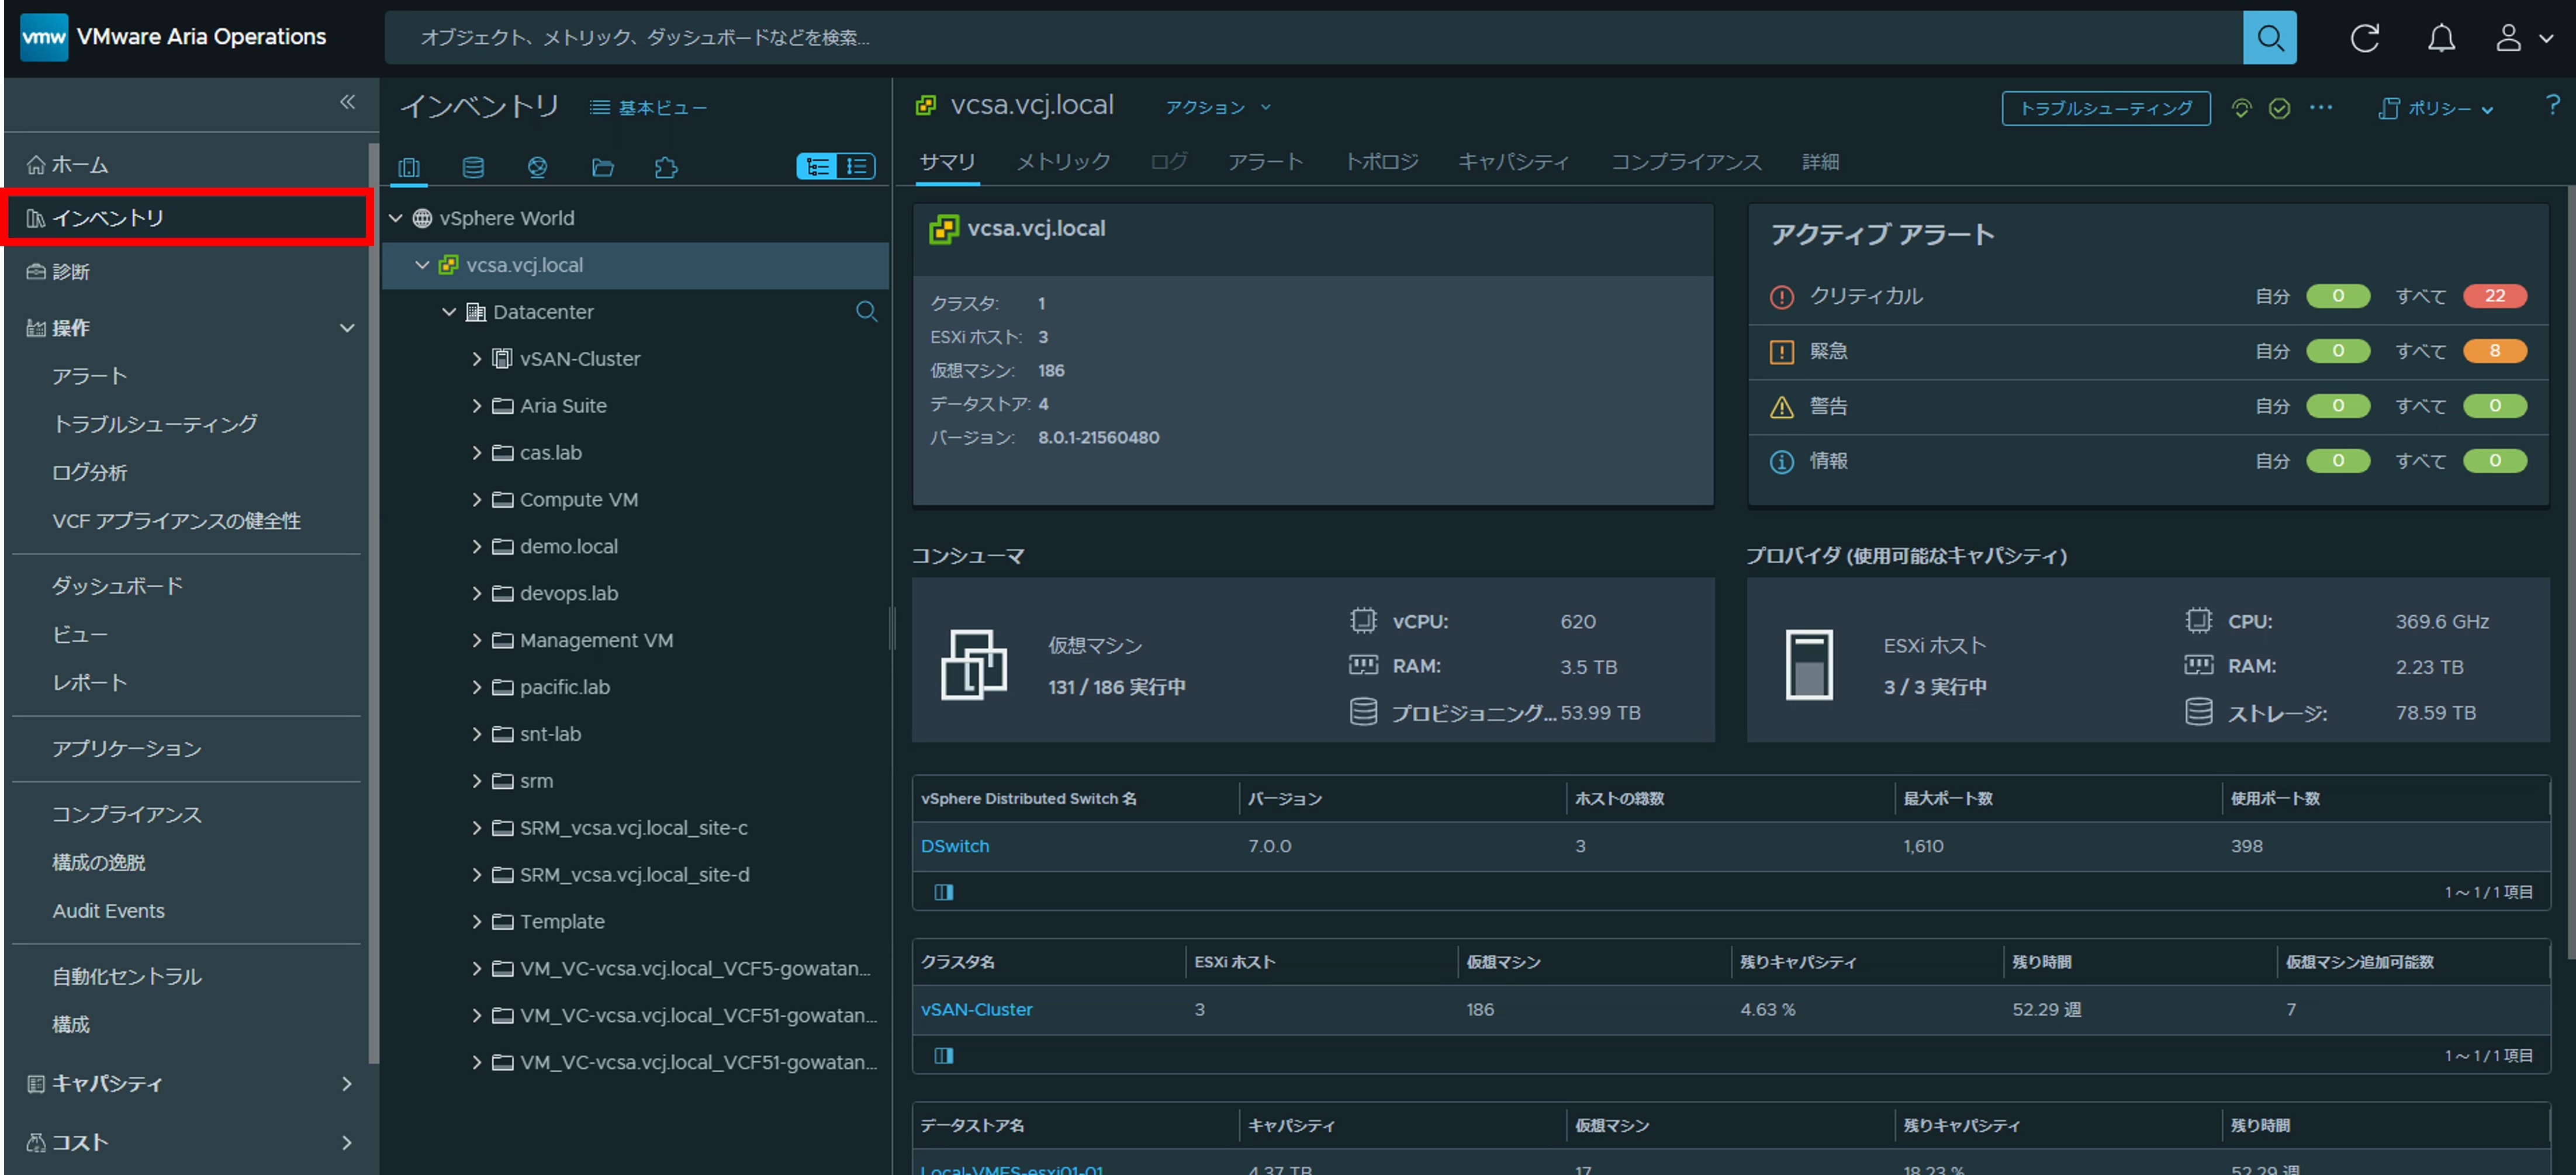Click in the global search field
The height and width of the screenshot is (1175, 2576).
(1313, 38)
